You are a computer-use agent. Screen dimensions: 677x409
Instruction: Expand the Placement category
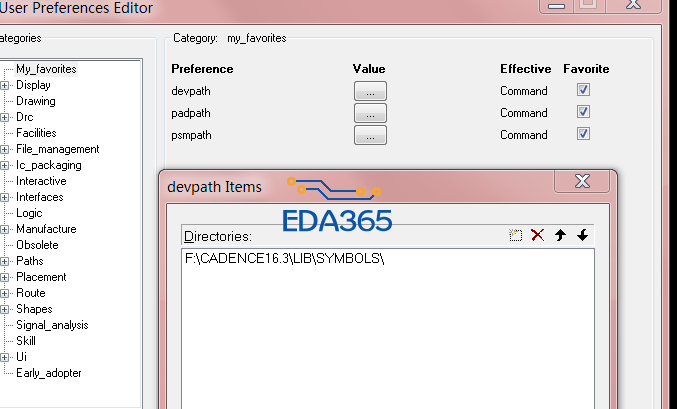pos(4,277)
